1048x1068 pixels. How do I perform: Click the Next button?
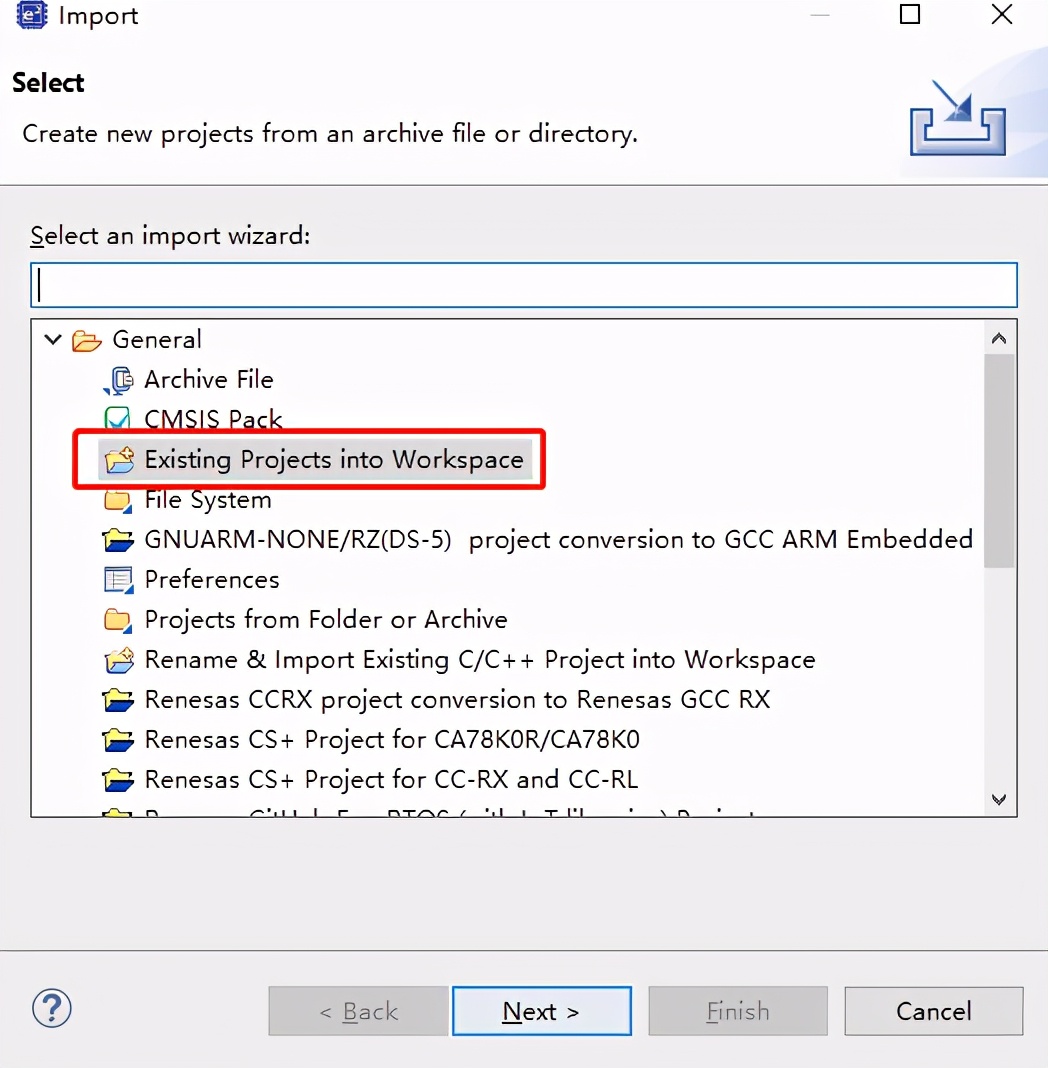click(541, 1011)
